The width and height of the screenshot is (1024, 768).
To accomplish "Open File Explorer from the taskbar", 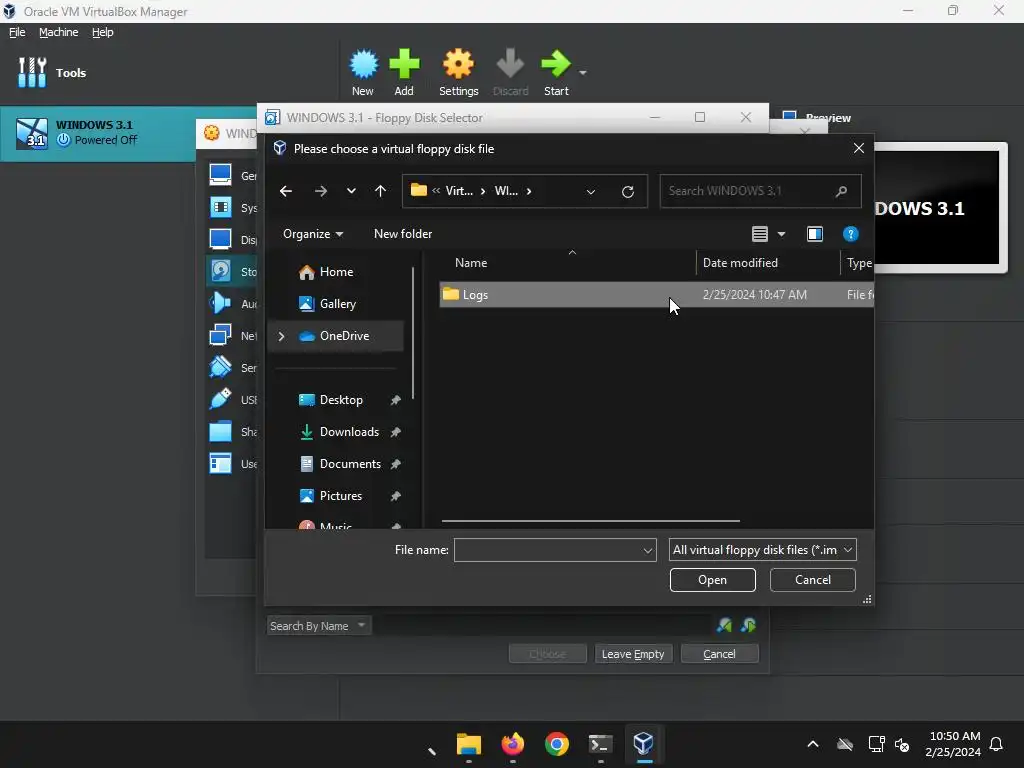I will (x=469, y=744).
